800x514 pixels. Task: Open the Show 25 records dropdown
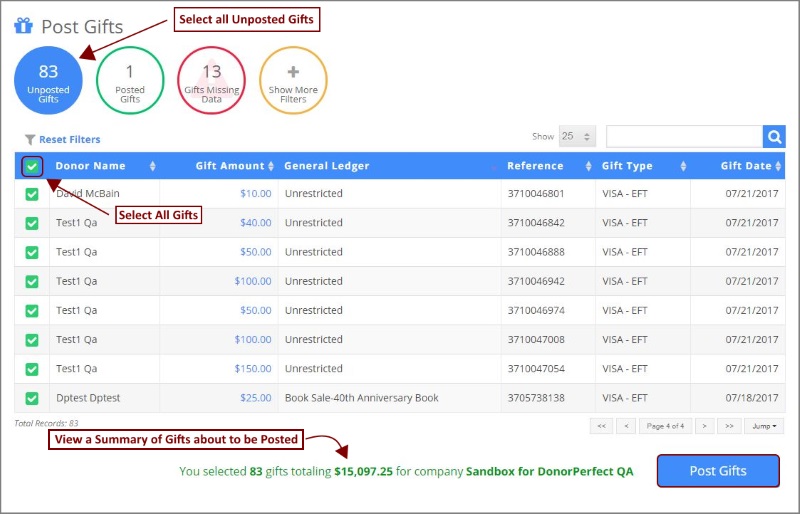577,136
